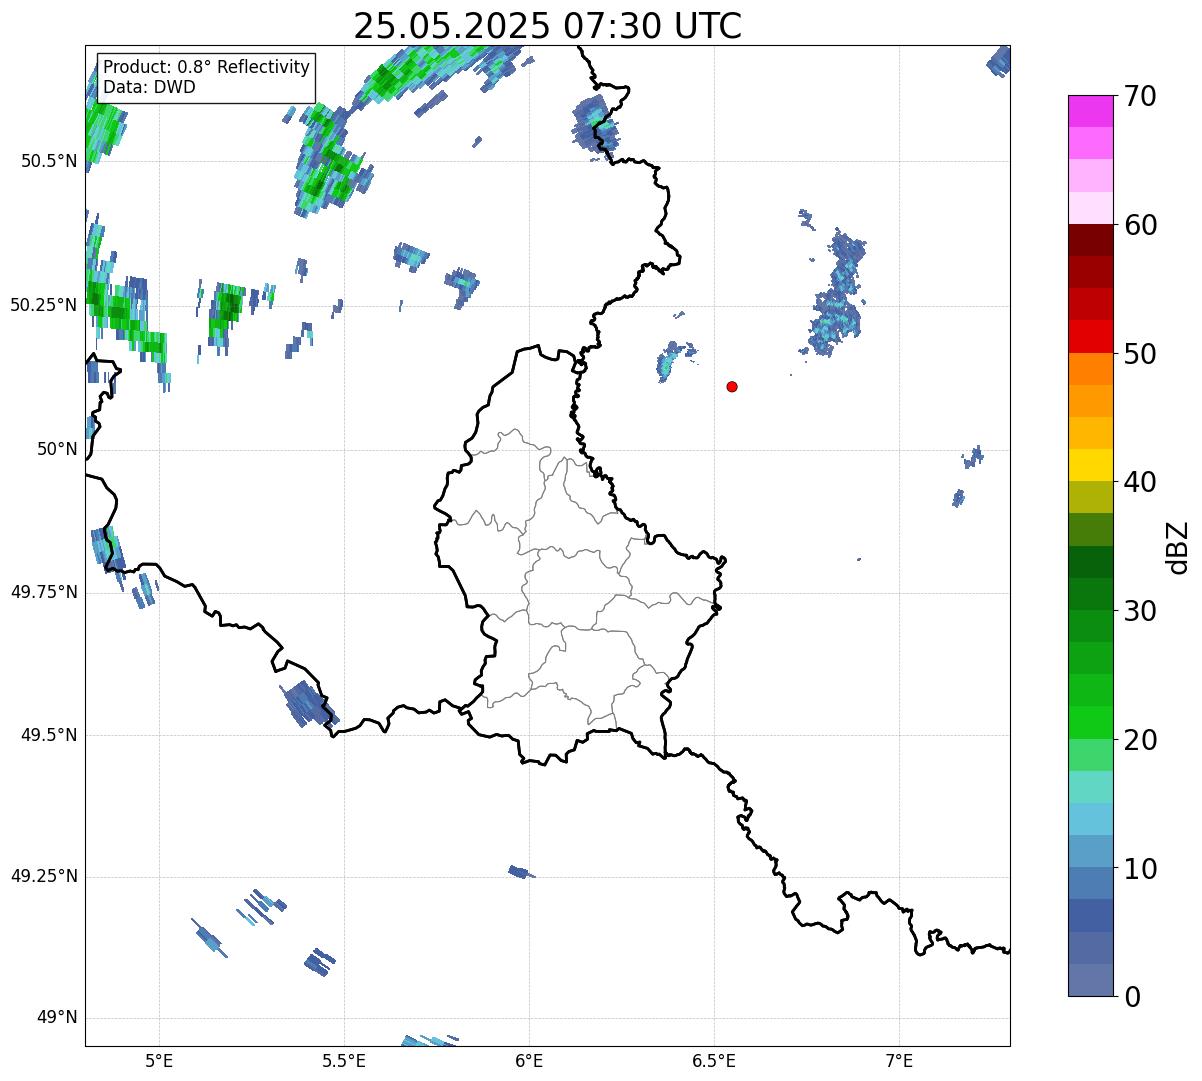The height and width of the screenshot is (1081, 1202).
Task: Click the 50.5°N latitude label
Action: click(x=49, y=161)
